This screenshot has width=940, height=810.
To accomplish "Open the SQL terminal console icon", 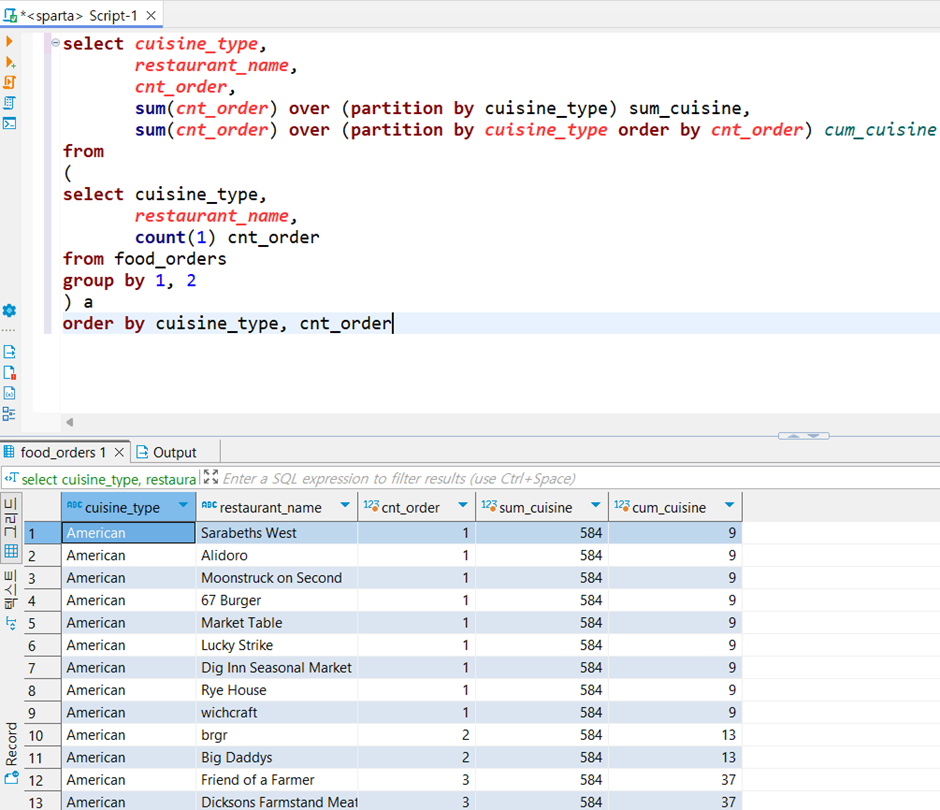I will [9, 123].
